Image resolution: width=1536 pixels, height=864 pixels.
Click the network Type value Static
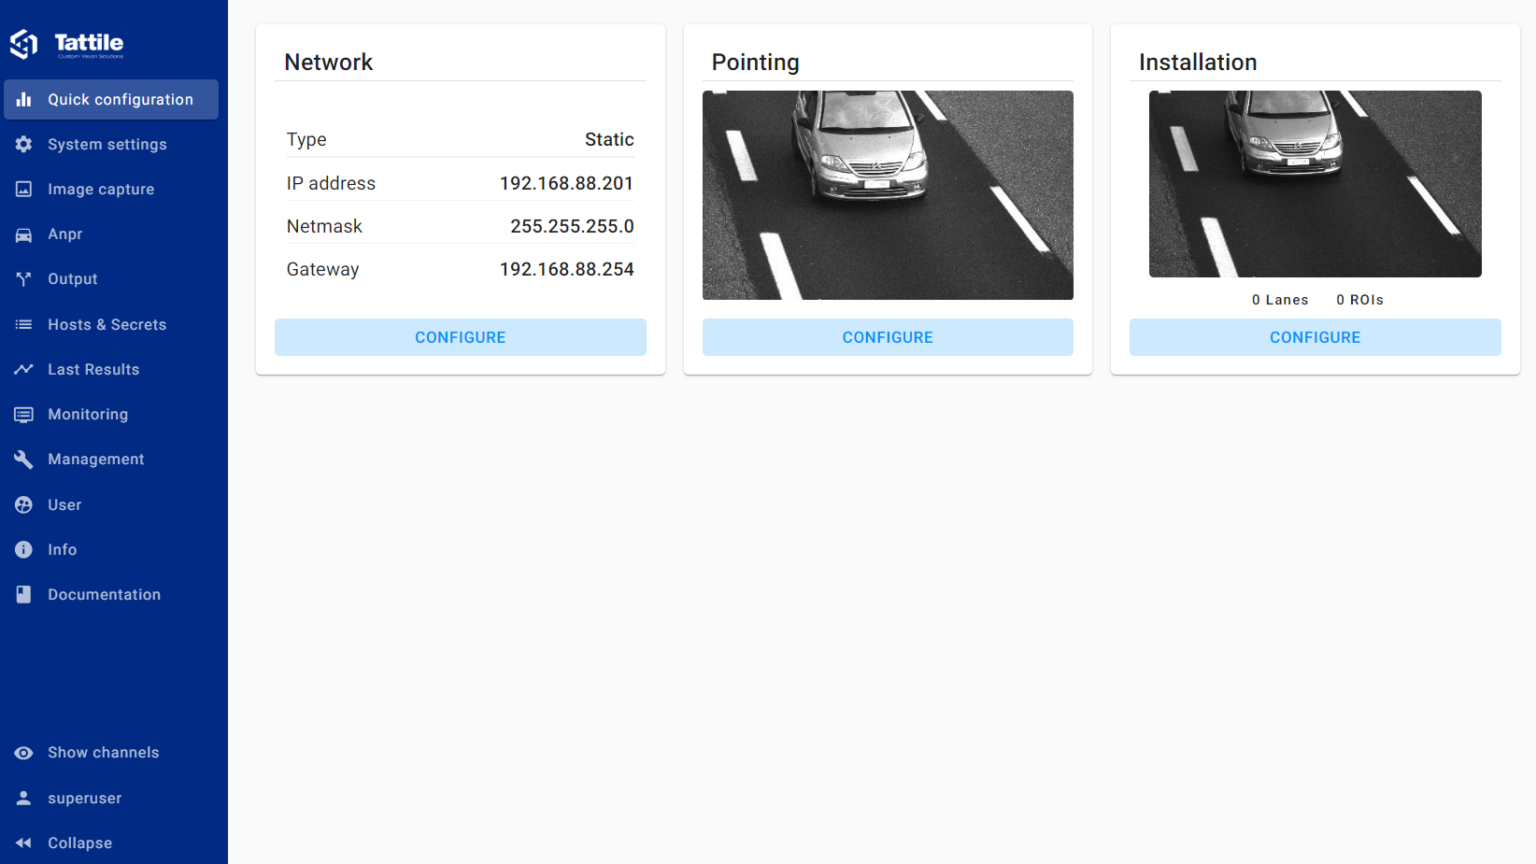point(609,139)
